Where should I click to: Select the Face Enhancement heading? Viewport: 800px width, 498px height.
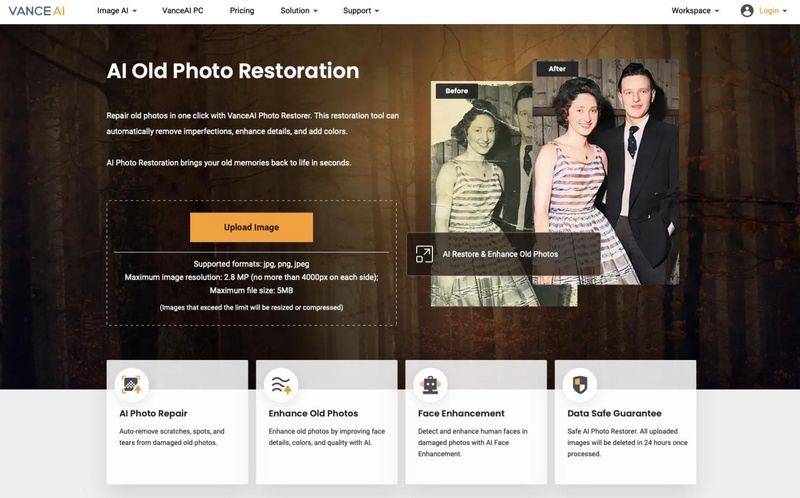[x=461, y=413]
